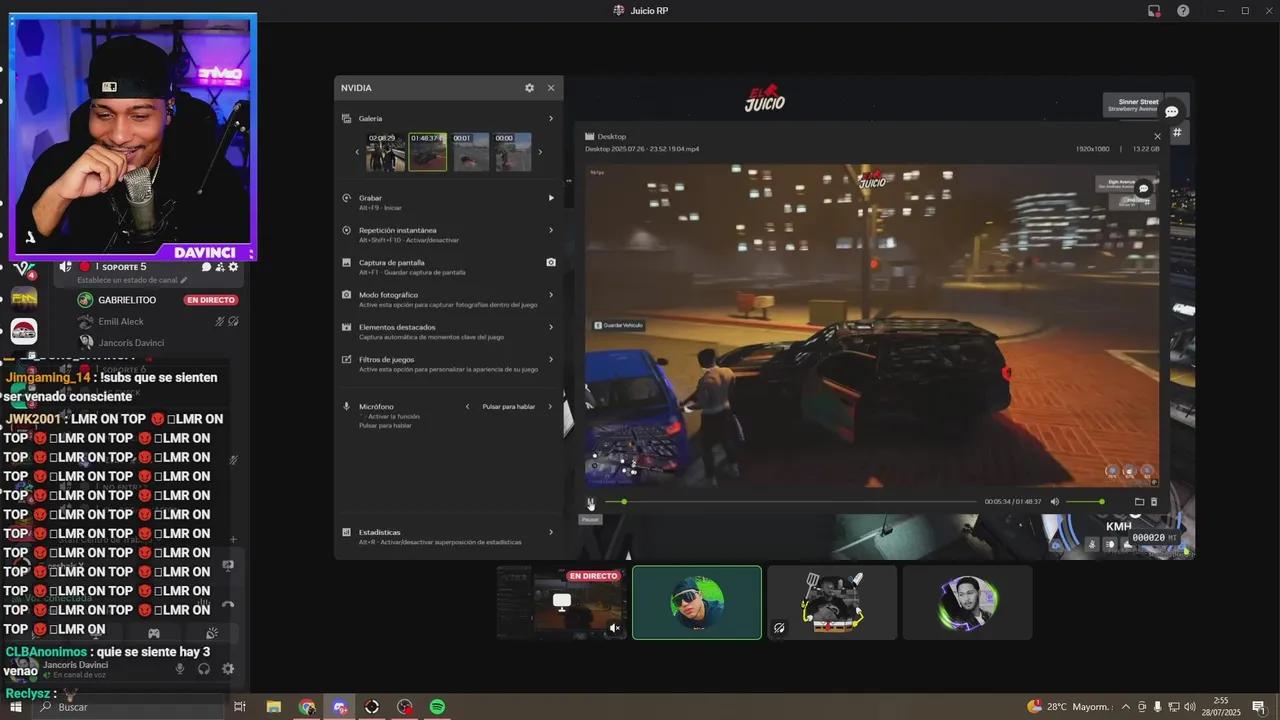Screen dimensions: 1280x720
Task: Click the Grabar menu entry
Action: (449, 202)
